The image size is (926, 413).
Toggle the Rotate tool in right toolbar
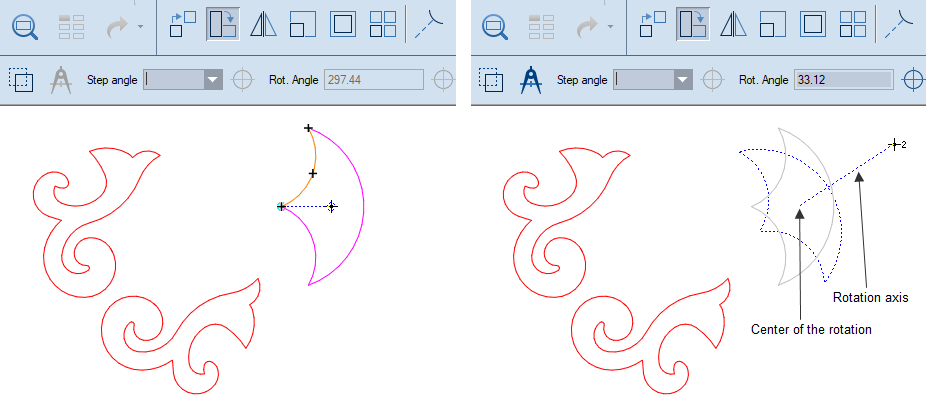693,24
